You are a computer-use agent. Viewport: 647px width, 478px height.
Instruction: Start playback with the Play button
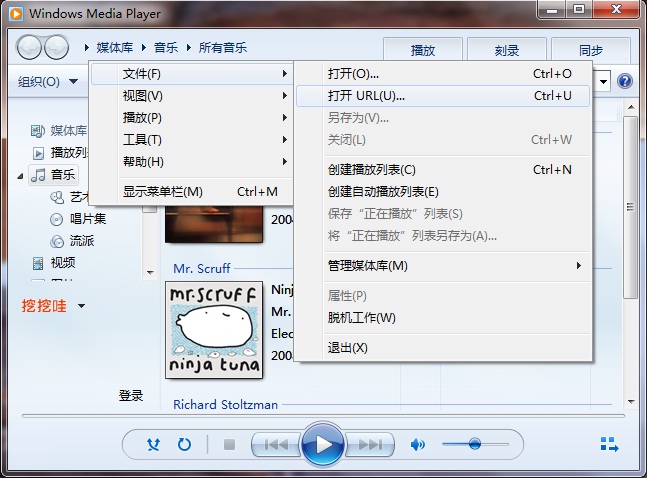pyautogui.click(x=322, y=444)
